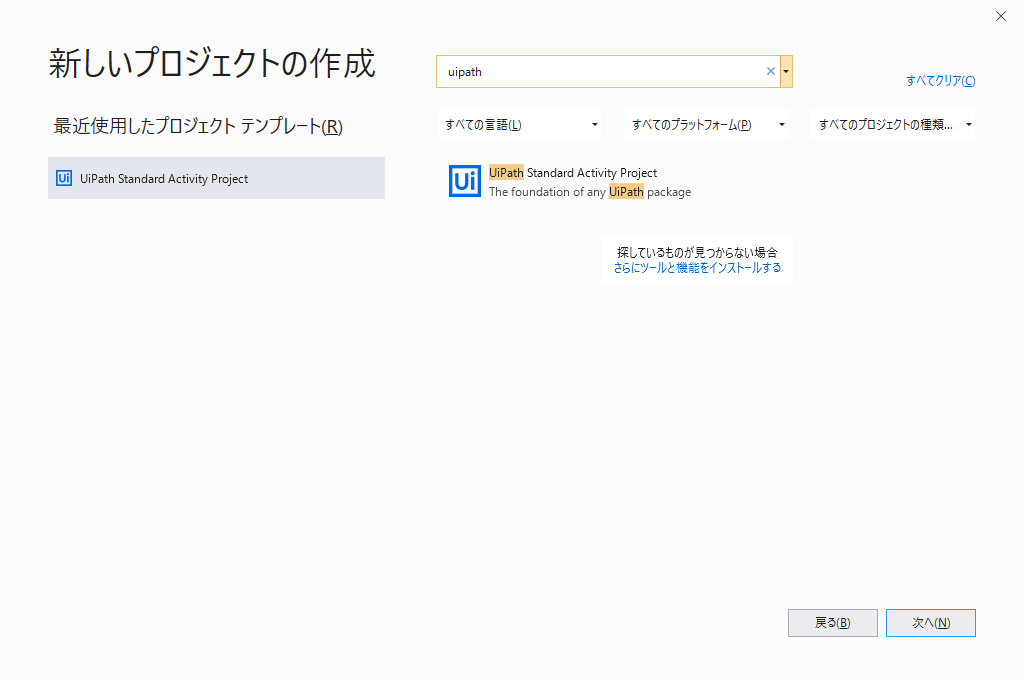Click the 戻る(B) back button
Image resolution: width=1024 pixels, height=680 pixels.
833,623
